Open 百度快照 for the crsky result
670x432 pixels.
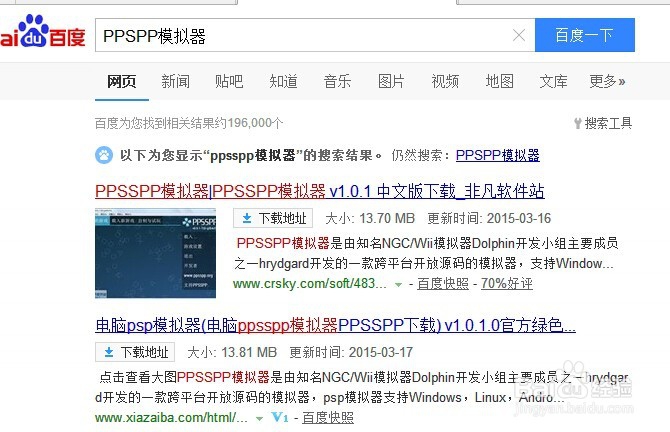pos(443,283)
